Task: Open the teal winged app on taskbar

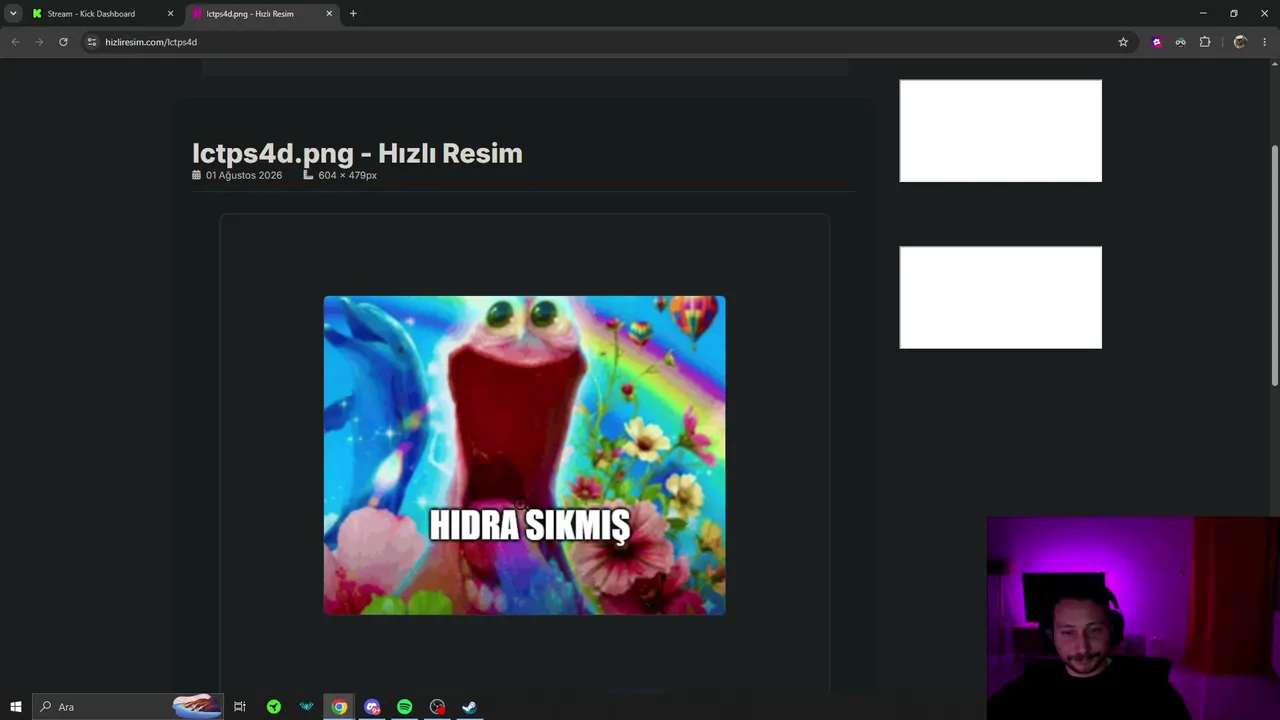Action: (x=307, y=707)
